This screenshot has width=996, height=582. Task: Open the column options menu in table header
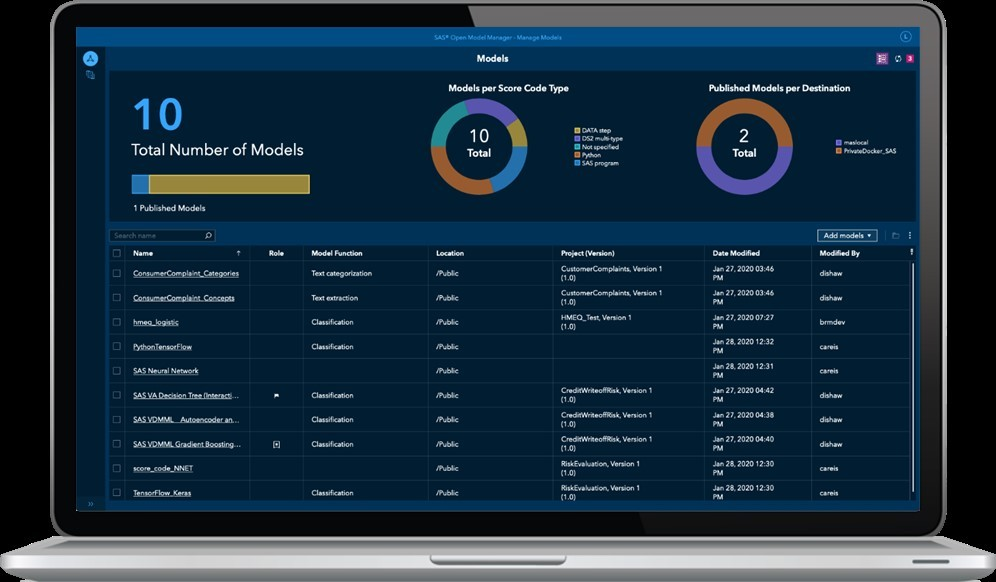[912, 252]
